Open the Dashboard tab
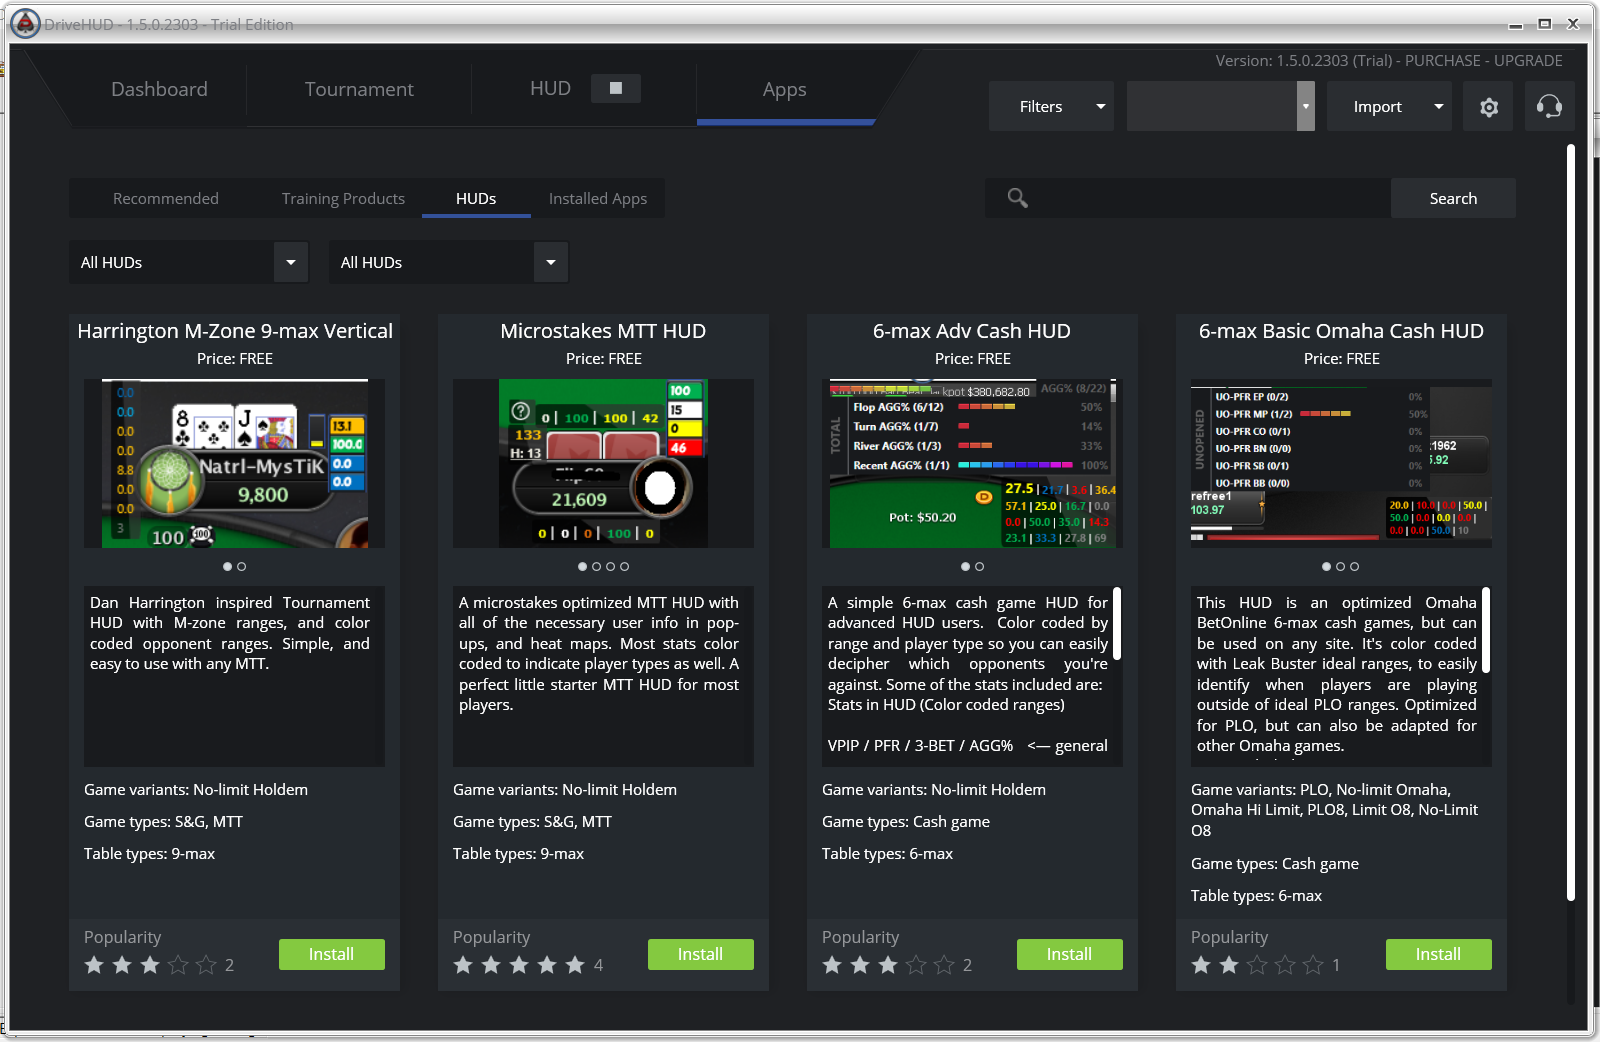Image resolution: width=1600 pixels, height=1042 pixels. (159, 89)
